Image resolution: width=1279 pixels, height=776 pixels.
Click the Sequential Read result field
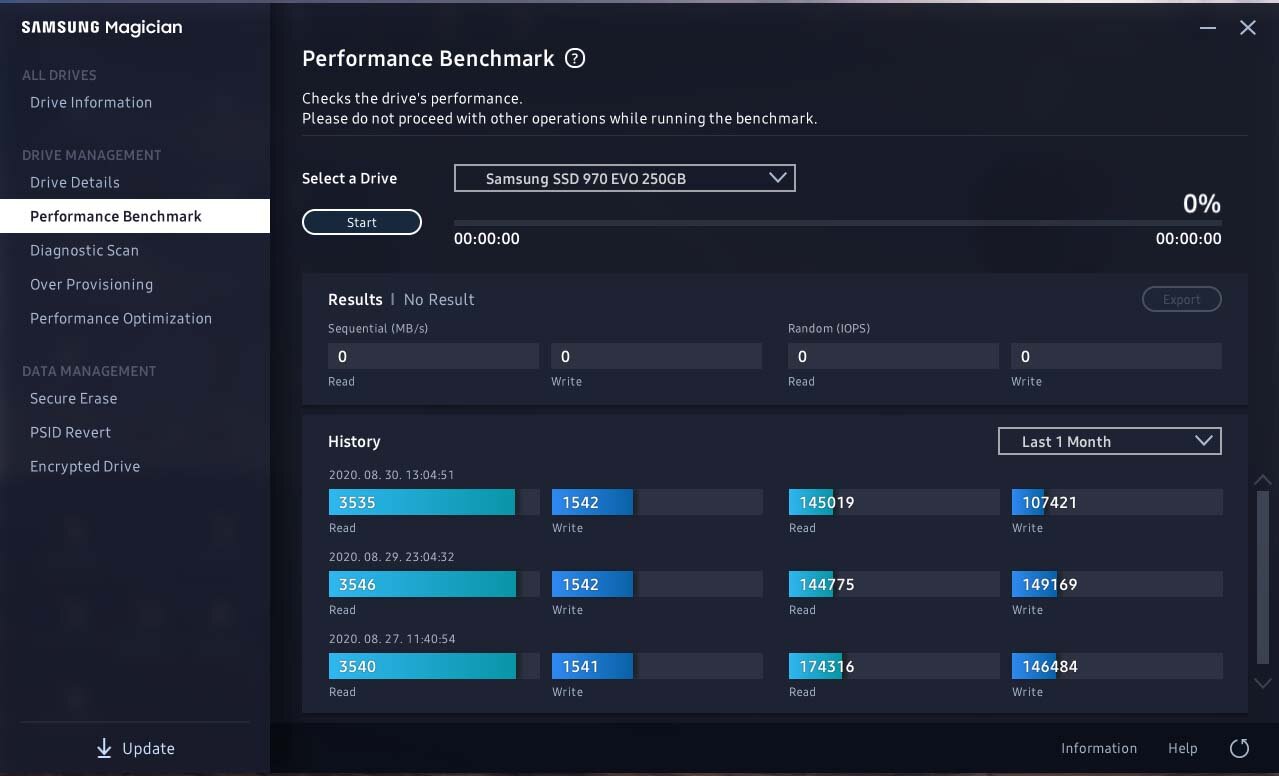coord(433,356)
